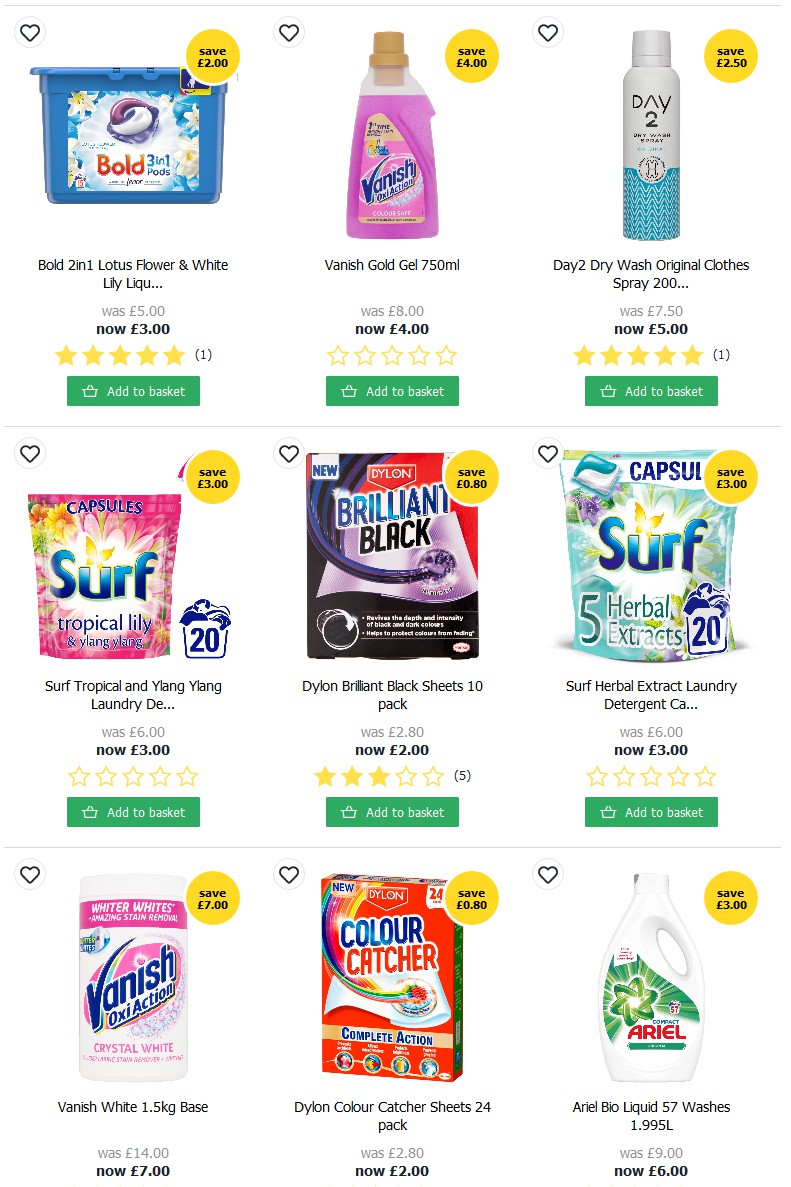Toggle favourite on Ariel Bio Liquid

pyautogui.click(x=548, y=874)
